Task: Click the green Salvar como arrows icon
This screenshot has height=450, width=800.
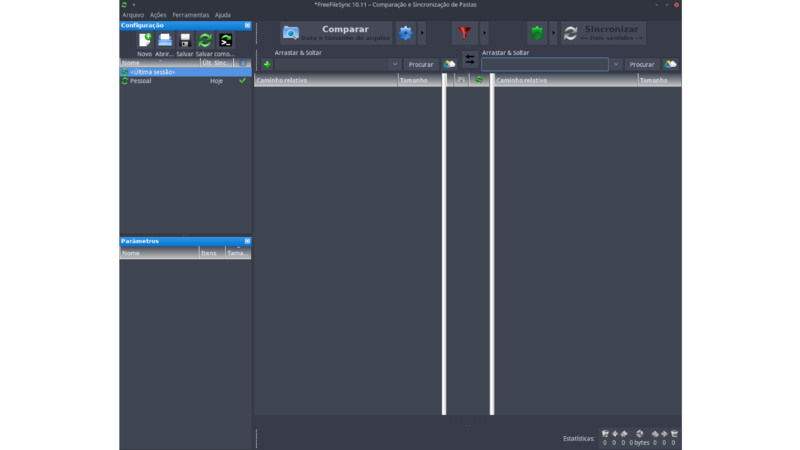Action: [205, 40]
